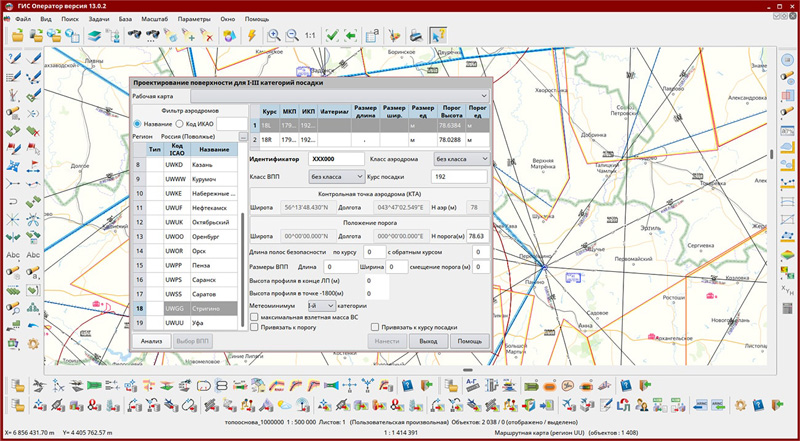
Task: Select the 'Саратов' row in aerodrome list
Action: coord(185,295)
